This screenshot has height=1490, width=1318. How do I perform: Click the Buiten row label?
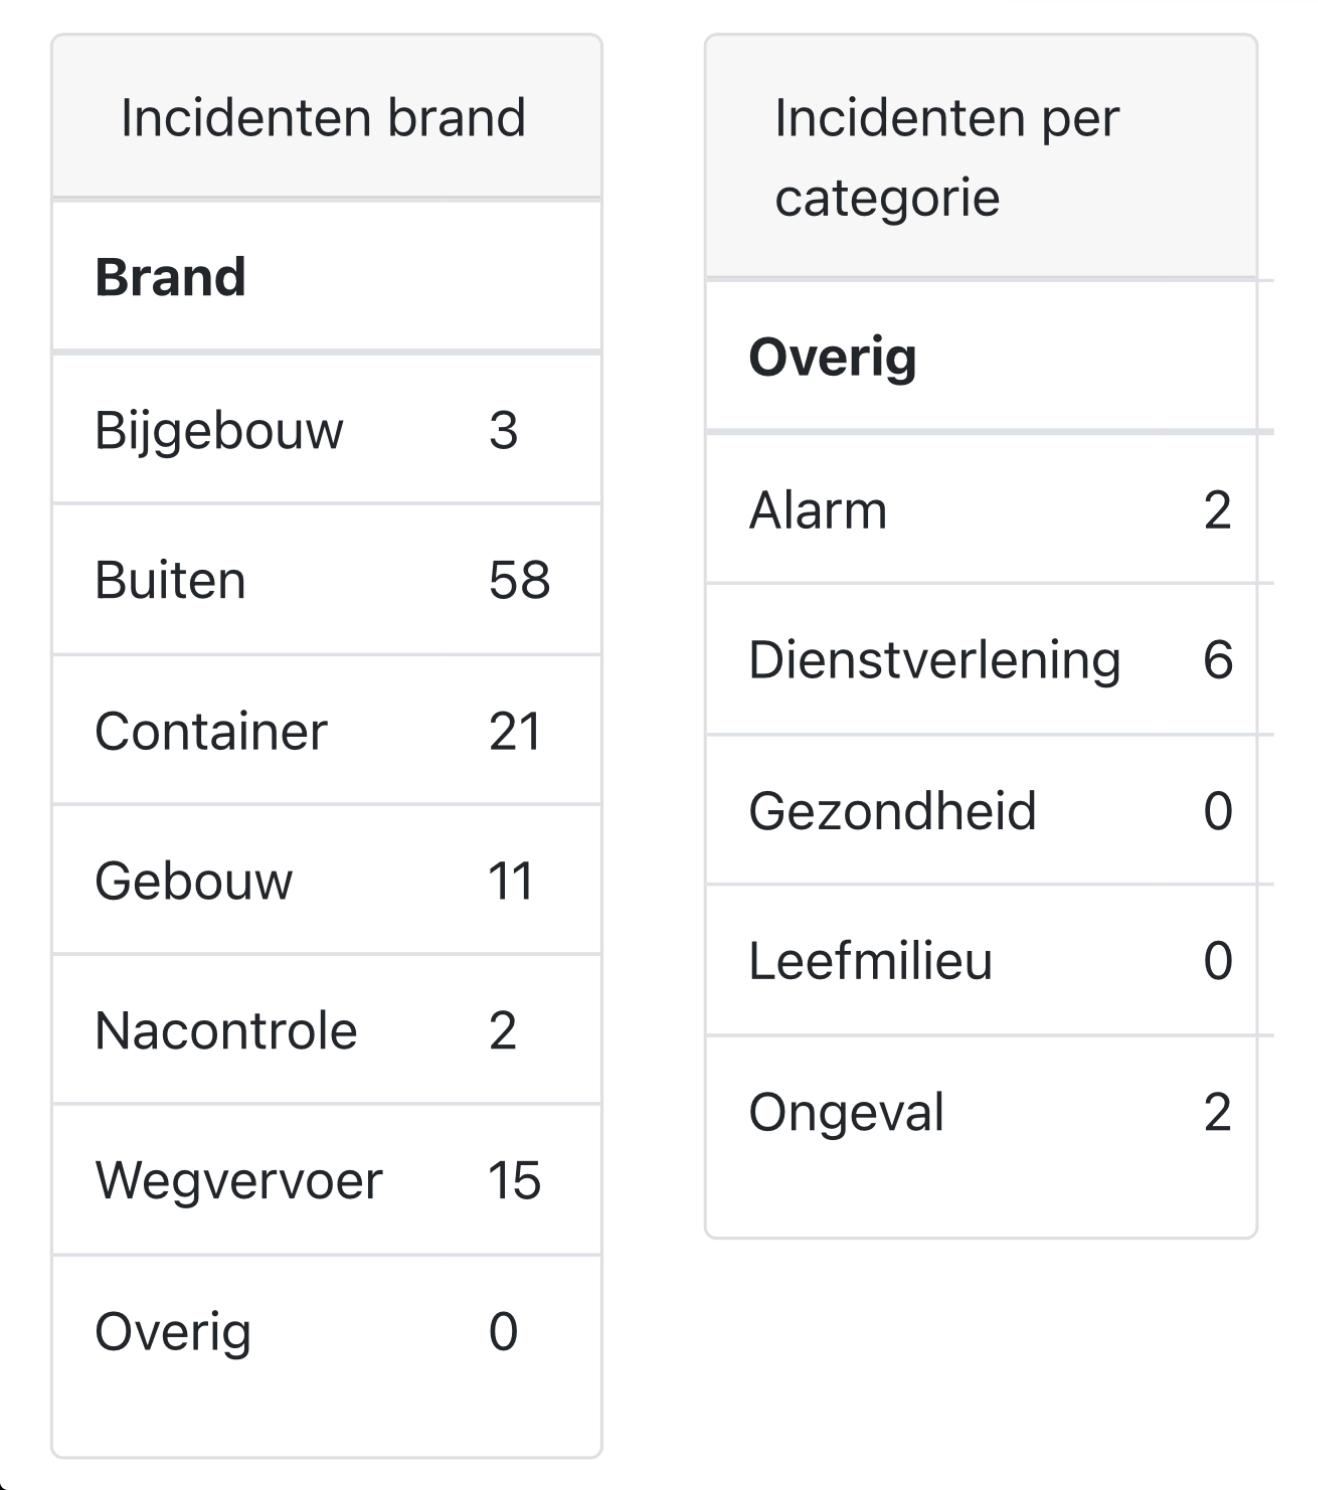pos(170,581)
